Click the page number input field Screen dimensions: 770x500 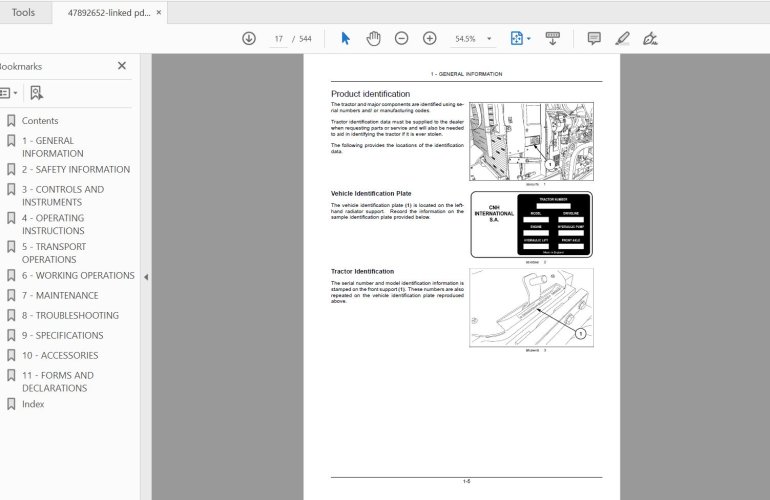(x=278, y=39)
